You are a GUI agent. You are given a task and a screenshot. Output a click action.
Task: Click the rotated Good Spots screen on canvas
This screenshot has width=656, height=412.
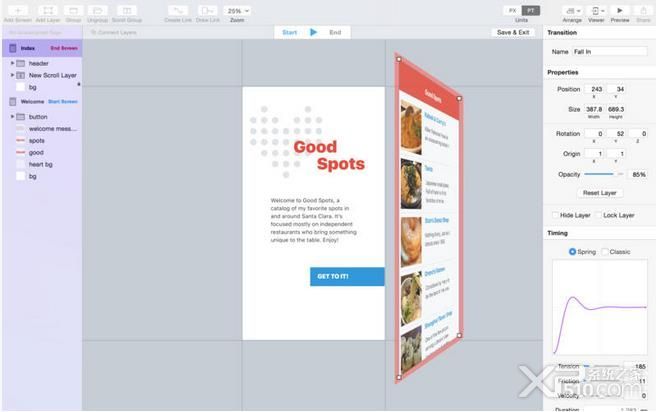(428, 218)
